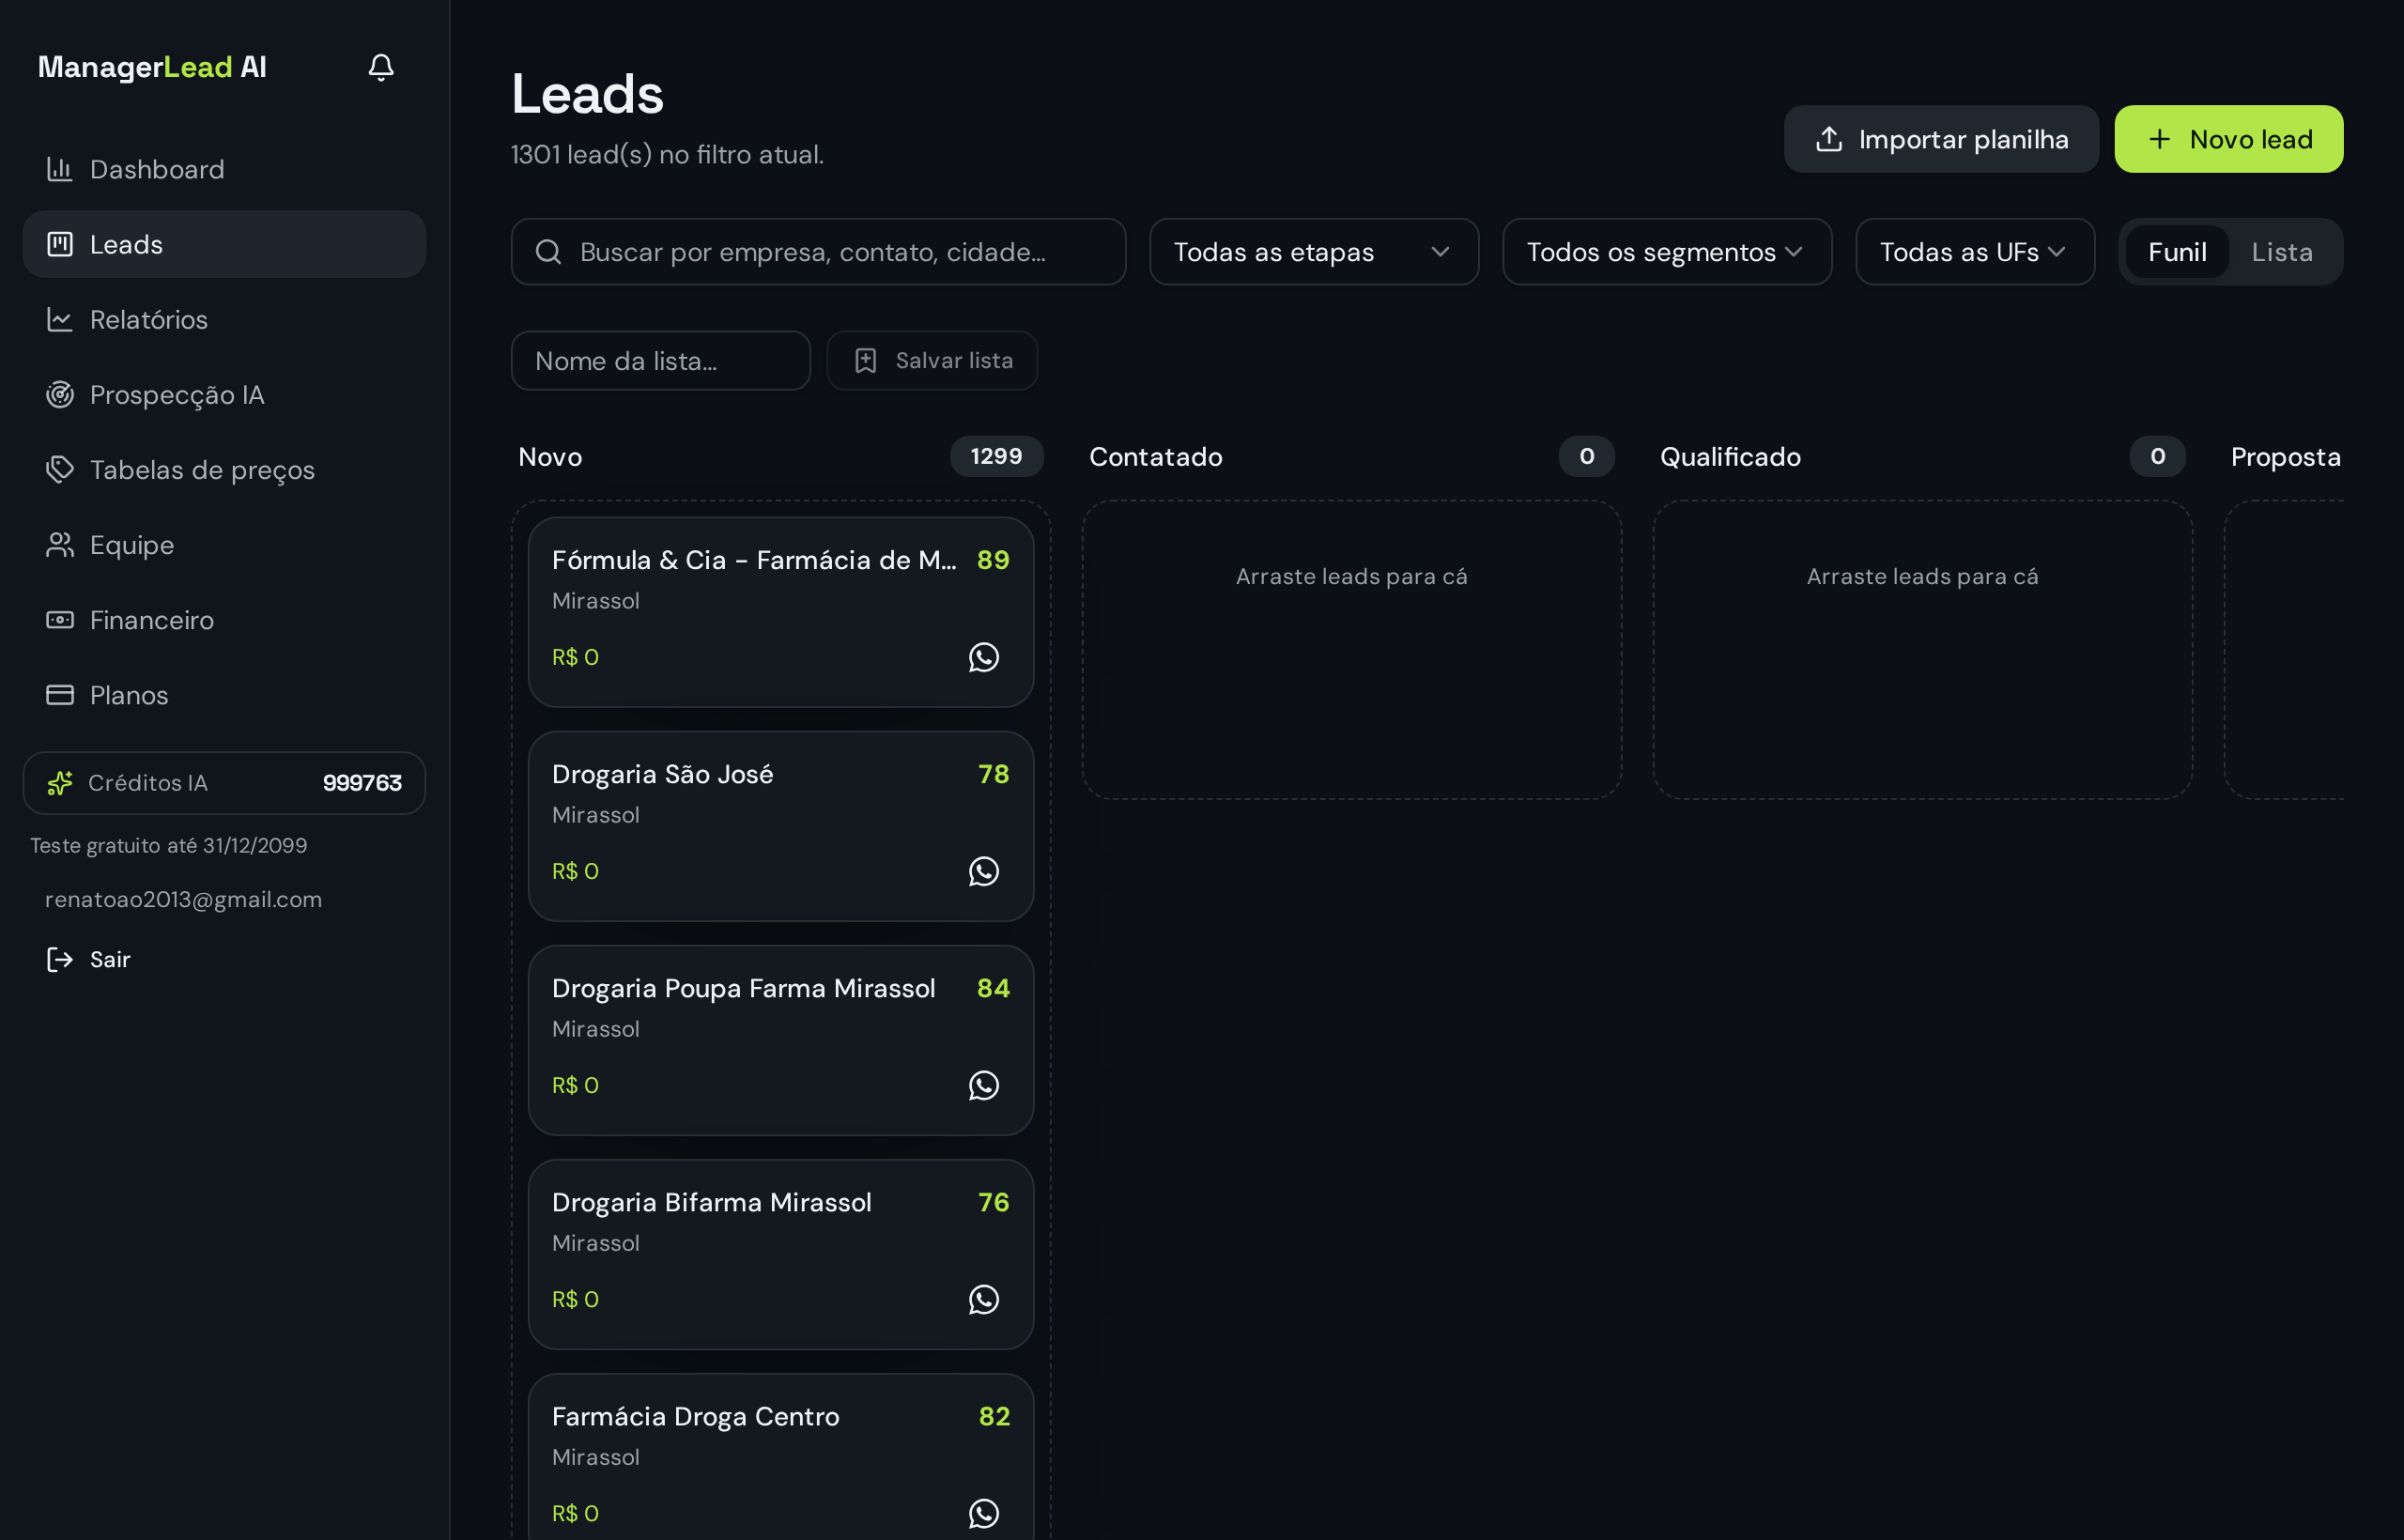Click the Novo lead button

(2228, 139)
